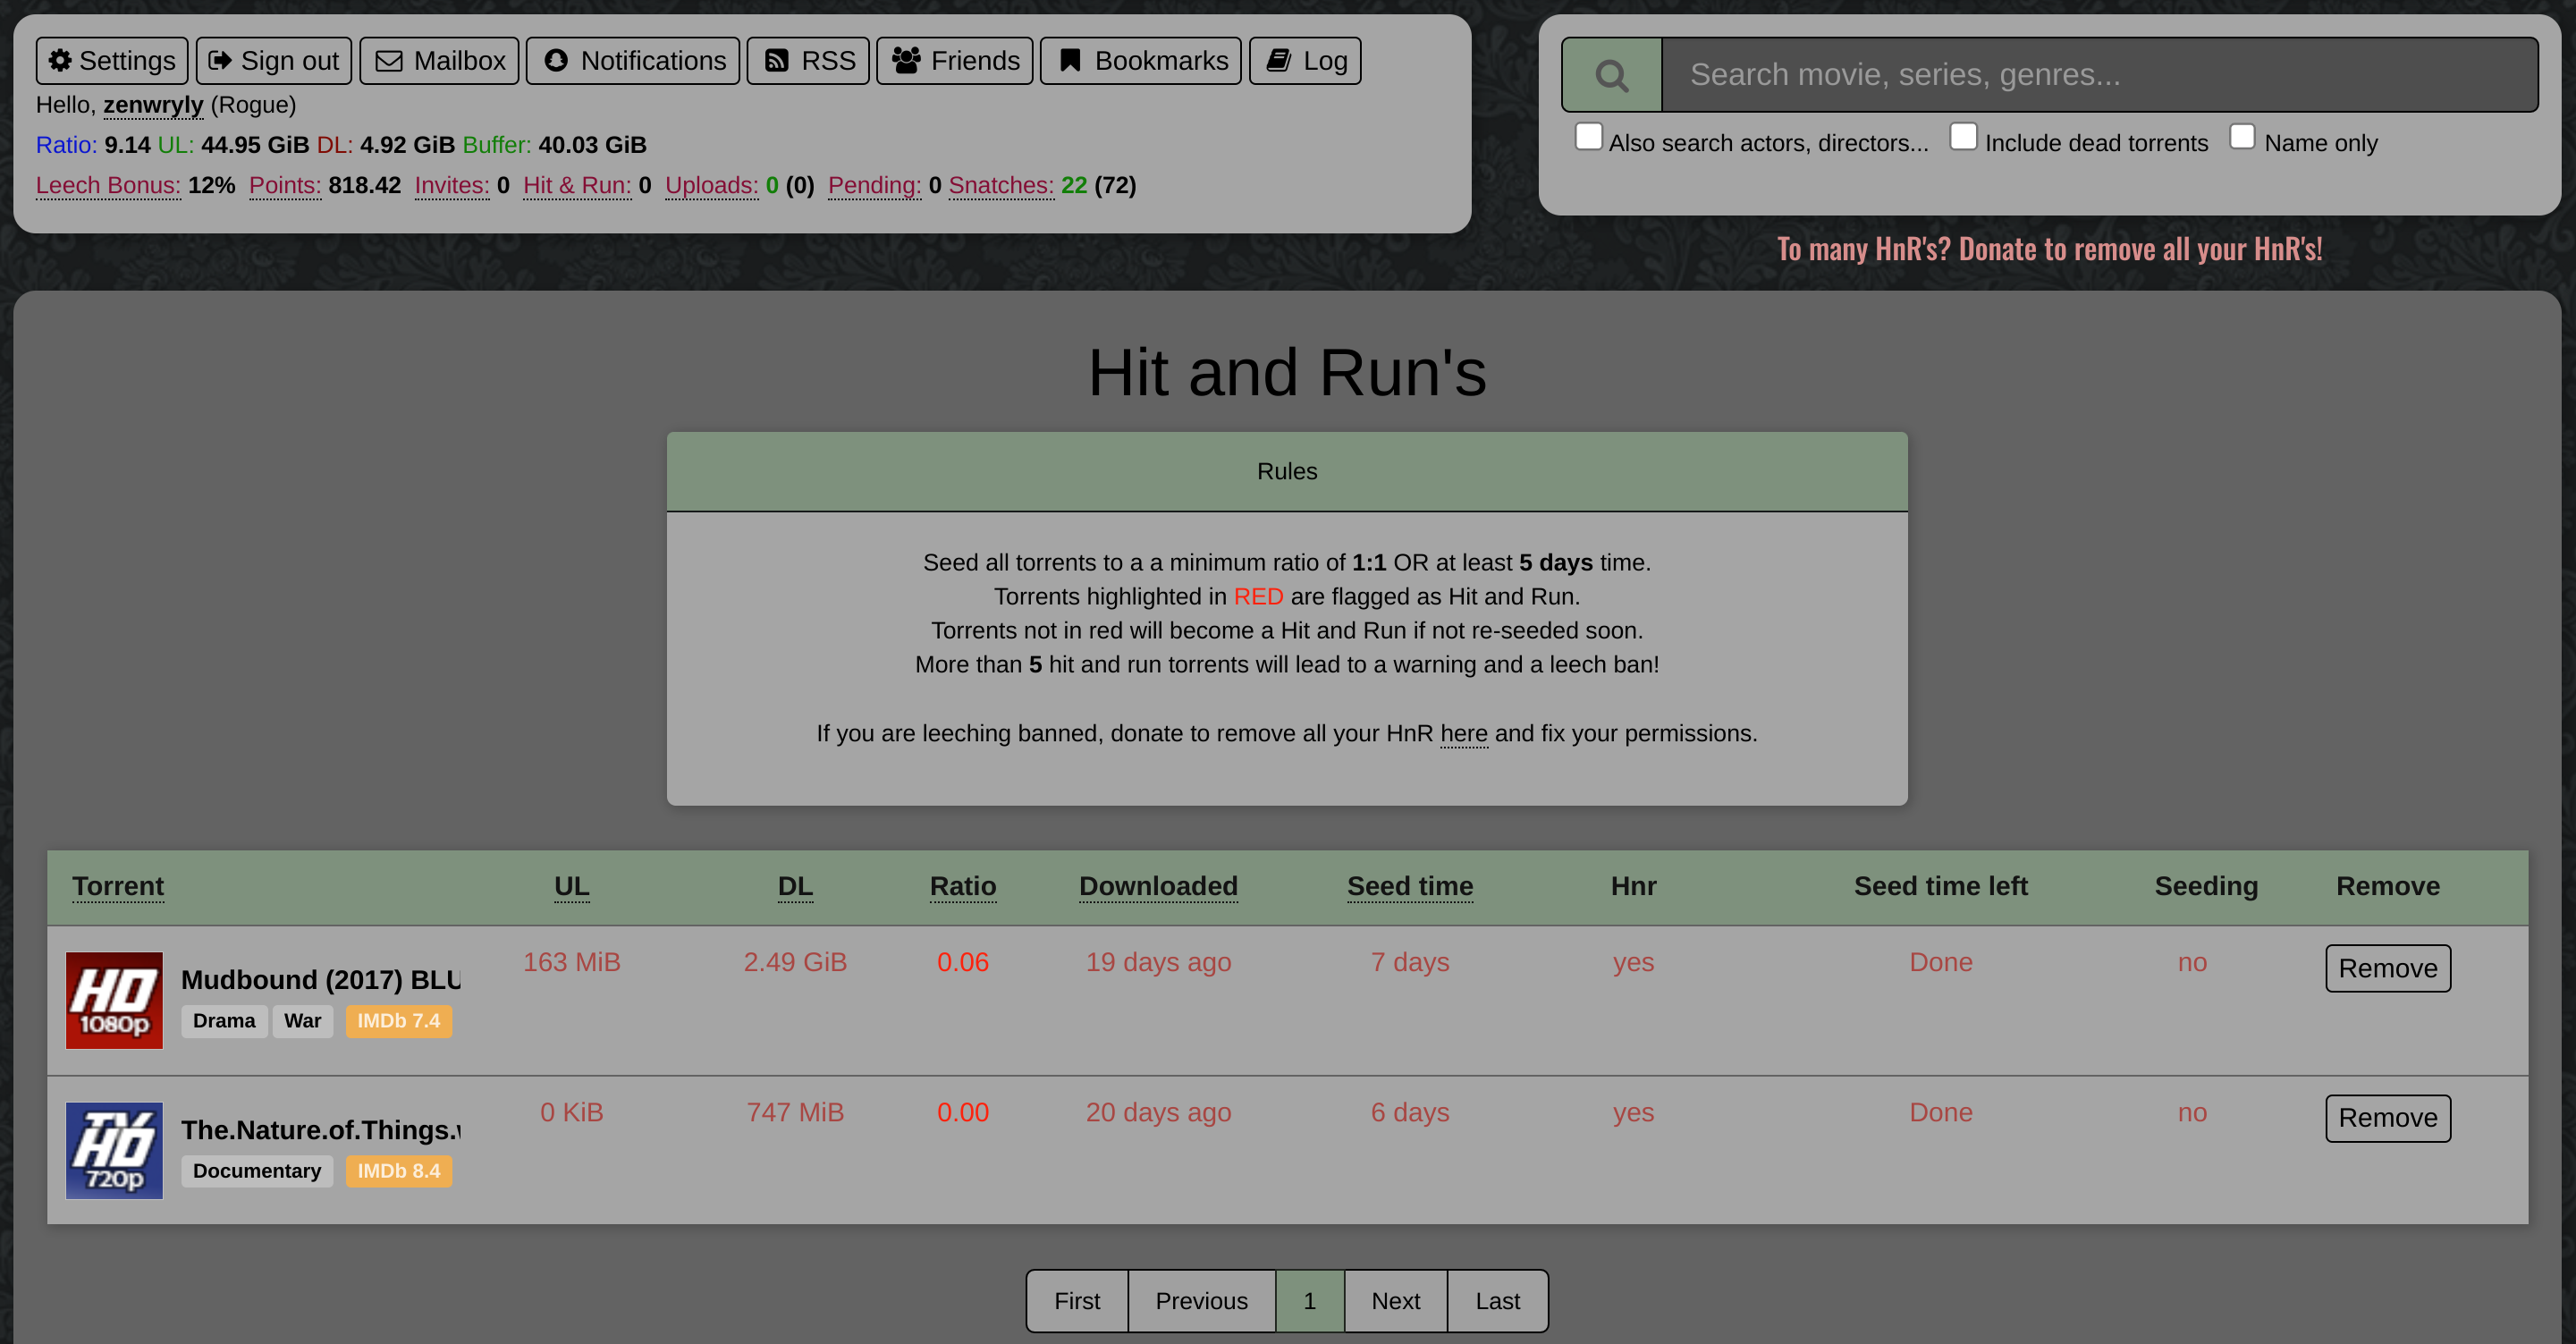Image resolution: width=2576 pixels, height=1344 pixels.
Task: Open Bookmarks via the bookmark icon
Action: click(x=1070, y=61)
